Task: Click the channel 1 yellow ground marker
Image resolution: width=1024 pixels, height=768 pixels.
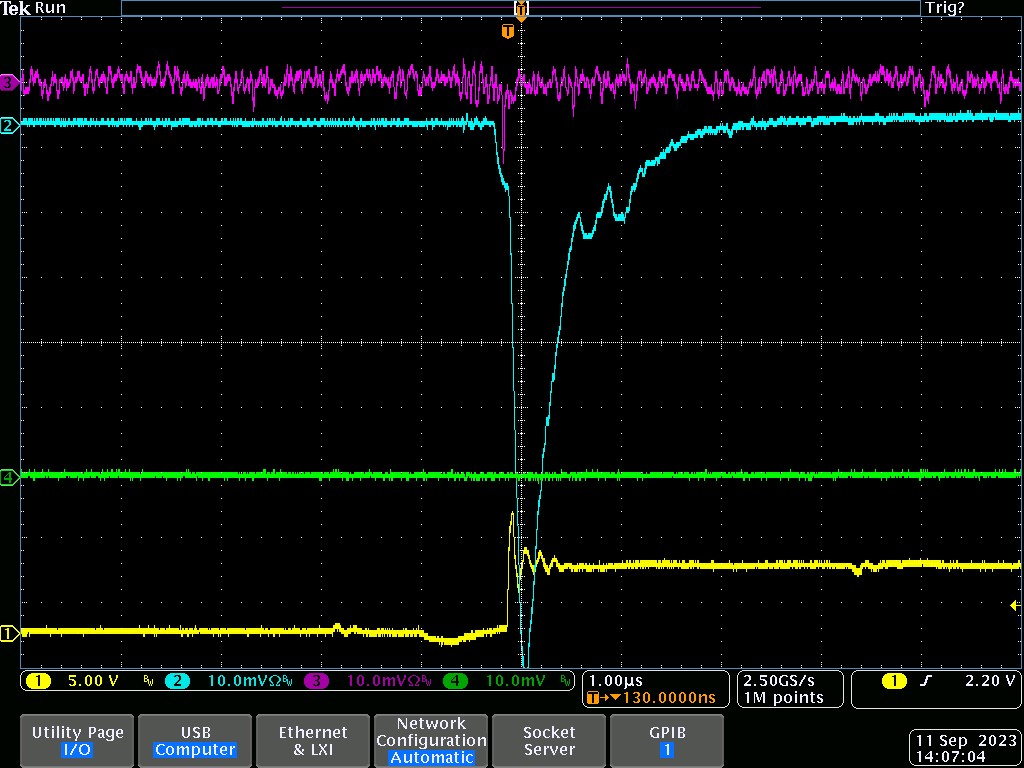Action: point(9,632)
